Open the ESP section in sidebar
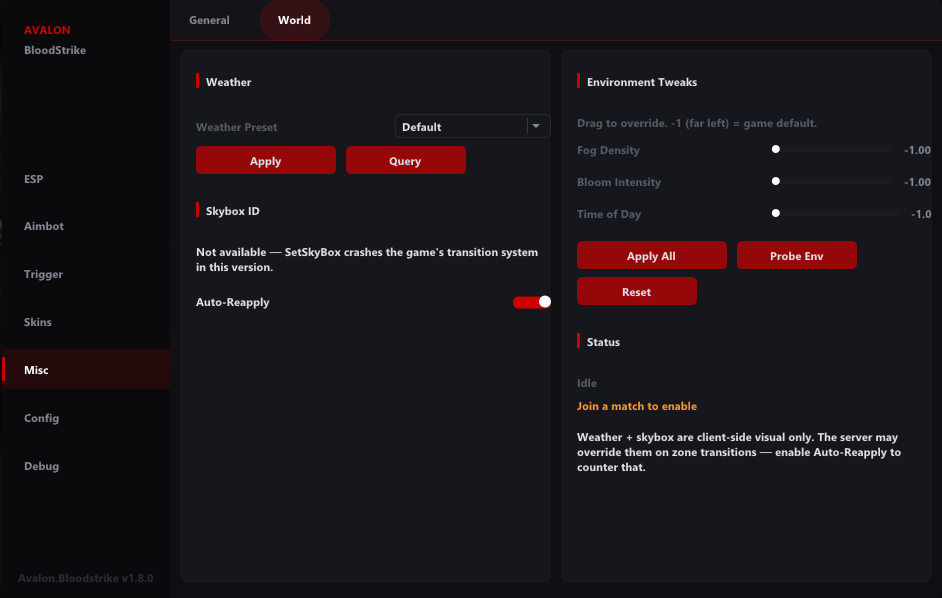 tap(34, 178)
